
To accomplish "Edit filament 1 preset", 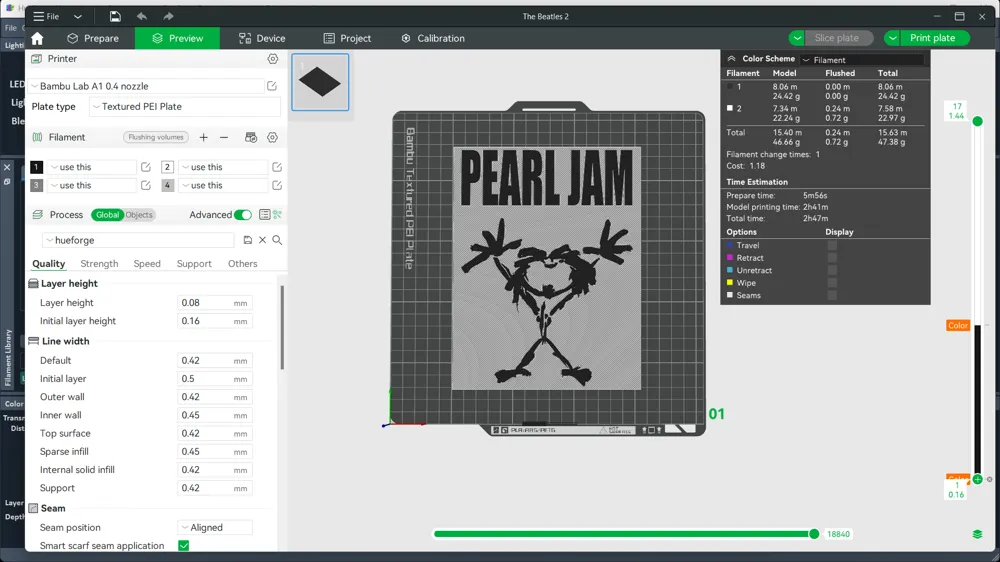I will [145, 167].
